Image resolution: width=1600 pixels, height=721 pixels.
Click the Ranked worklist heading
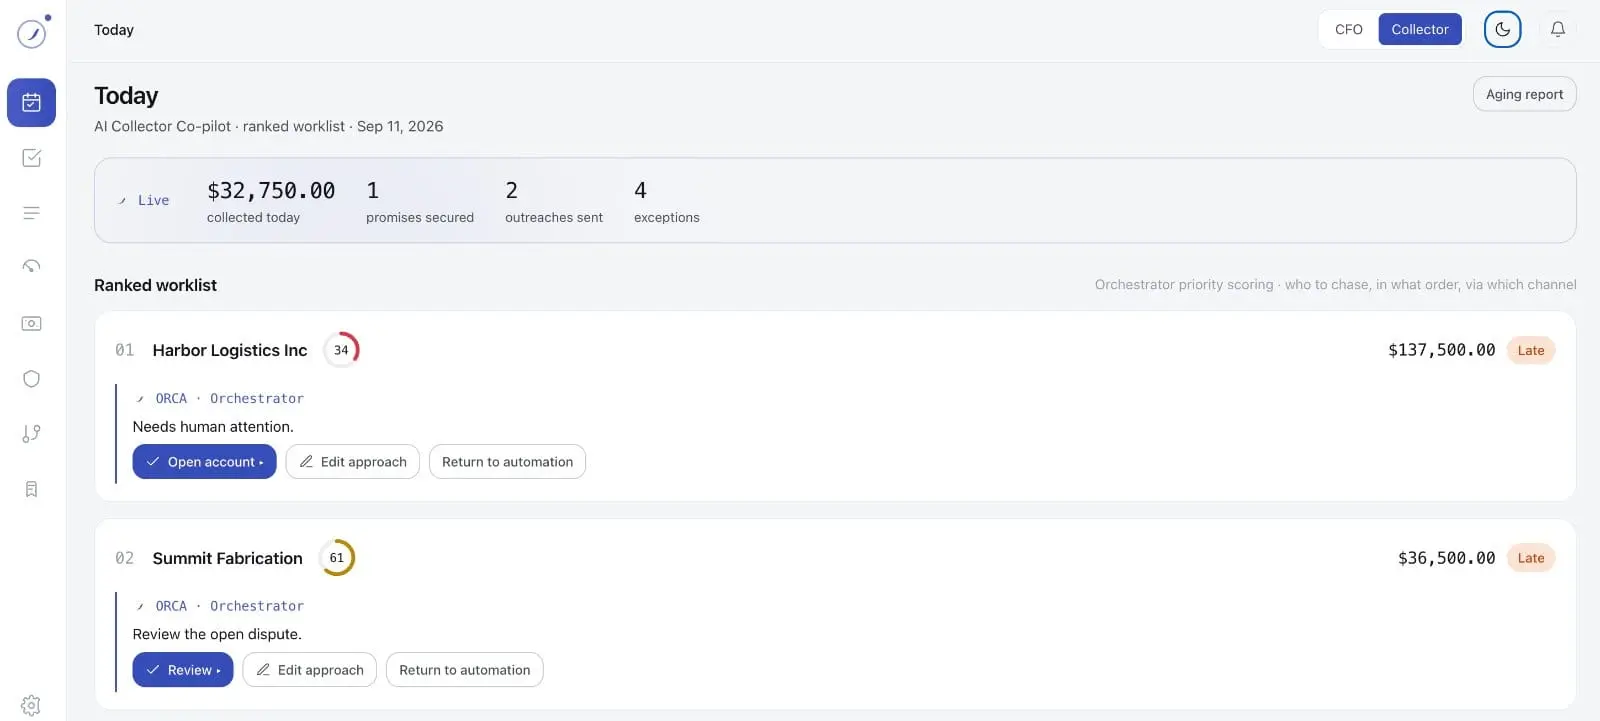tap(155, 285)
